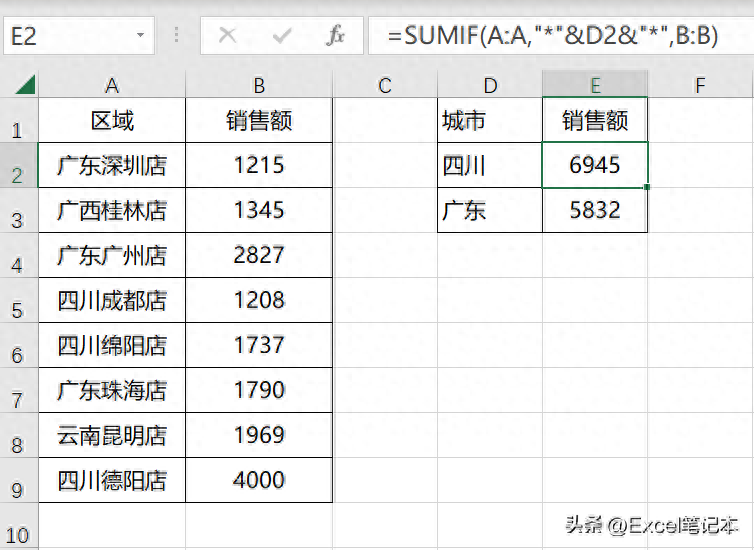Screen dimensions: 754x550
Task: Click the Enter checkmark formula icon
Action: (282, 35)
